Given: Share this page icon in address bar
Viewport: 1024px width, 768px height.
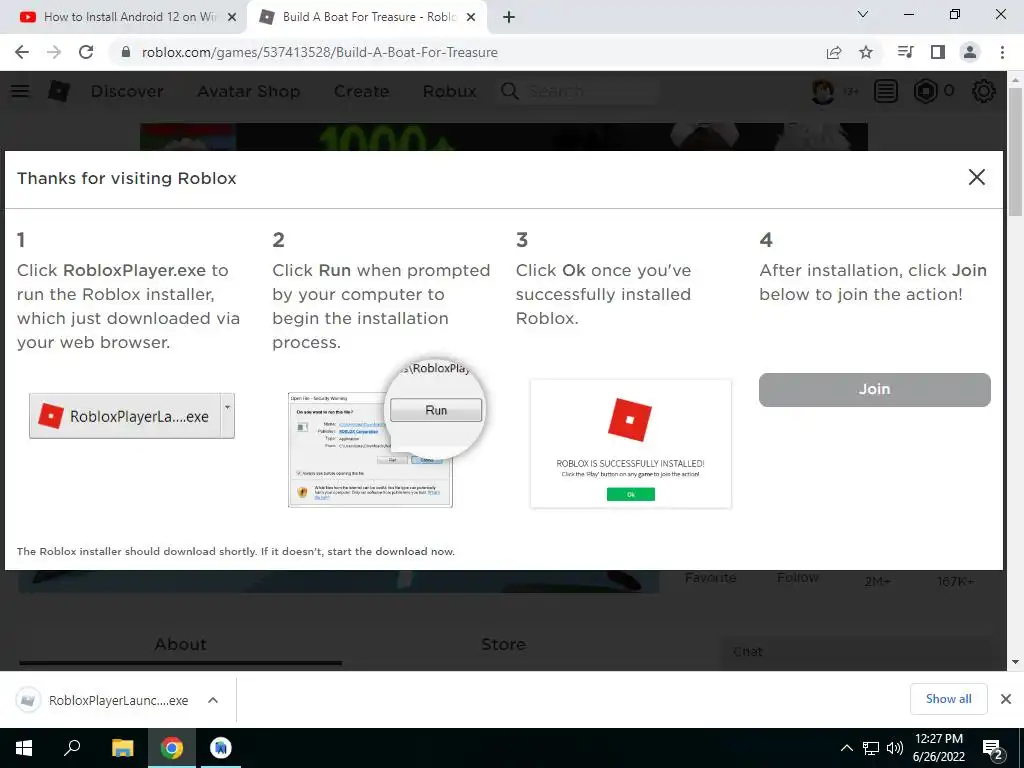Looking at the screenshot, I should (x=834, y=52).
